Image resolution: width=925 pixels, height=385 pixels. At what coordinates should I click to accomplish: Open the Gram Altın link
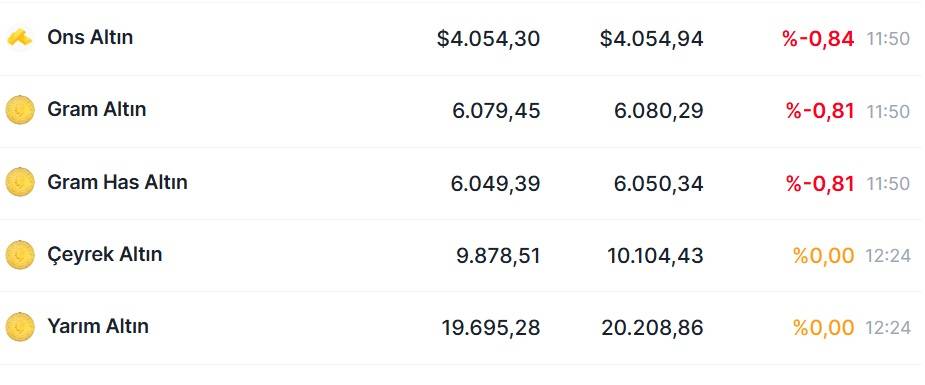(97, 110)
